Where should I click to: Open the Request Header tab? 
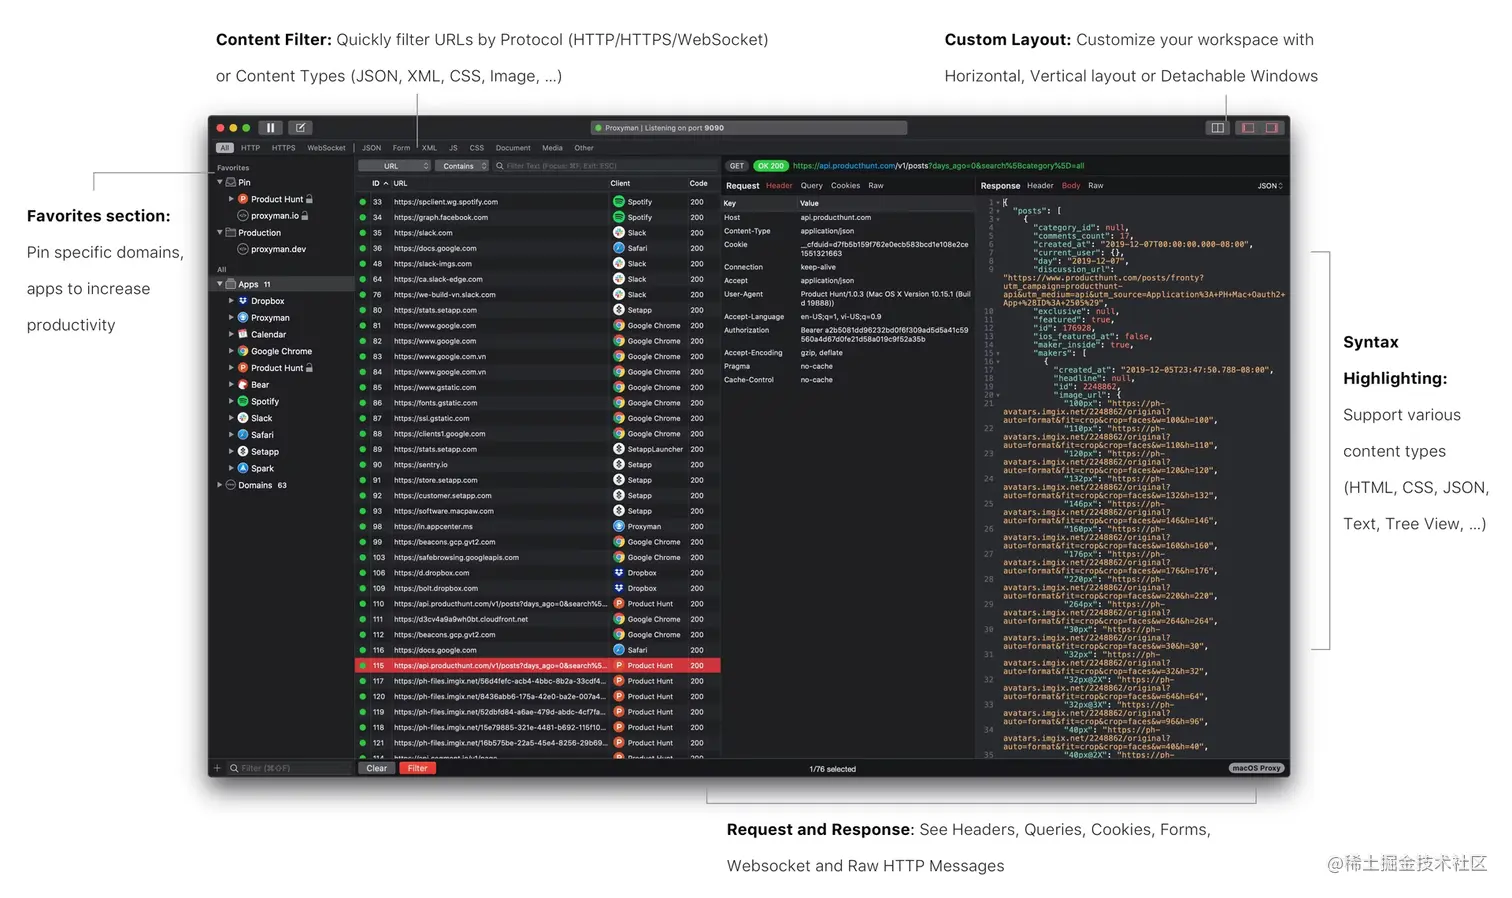click(779, 186)
